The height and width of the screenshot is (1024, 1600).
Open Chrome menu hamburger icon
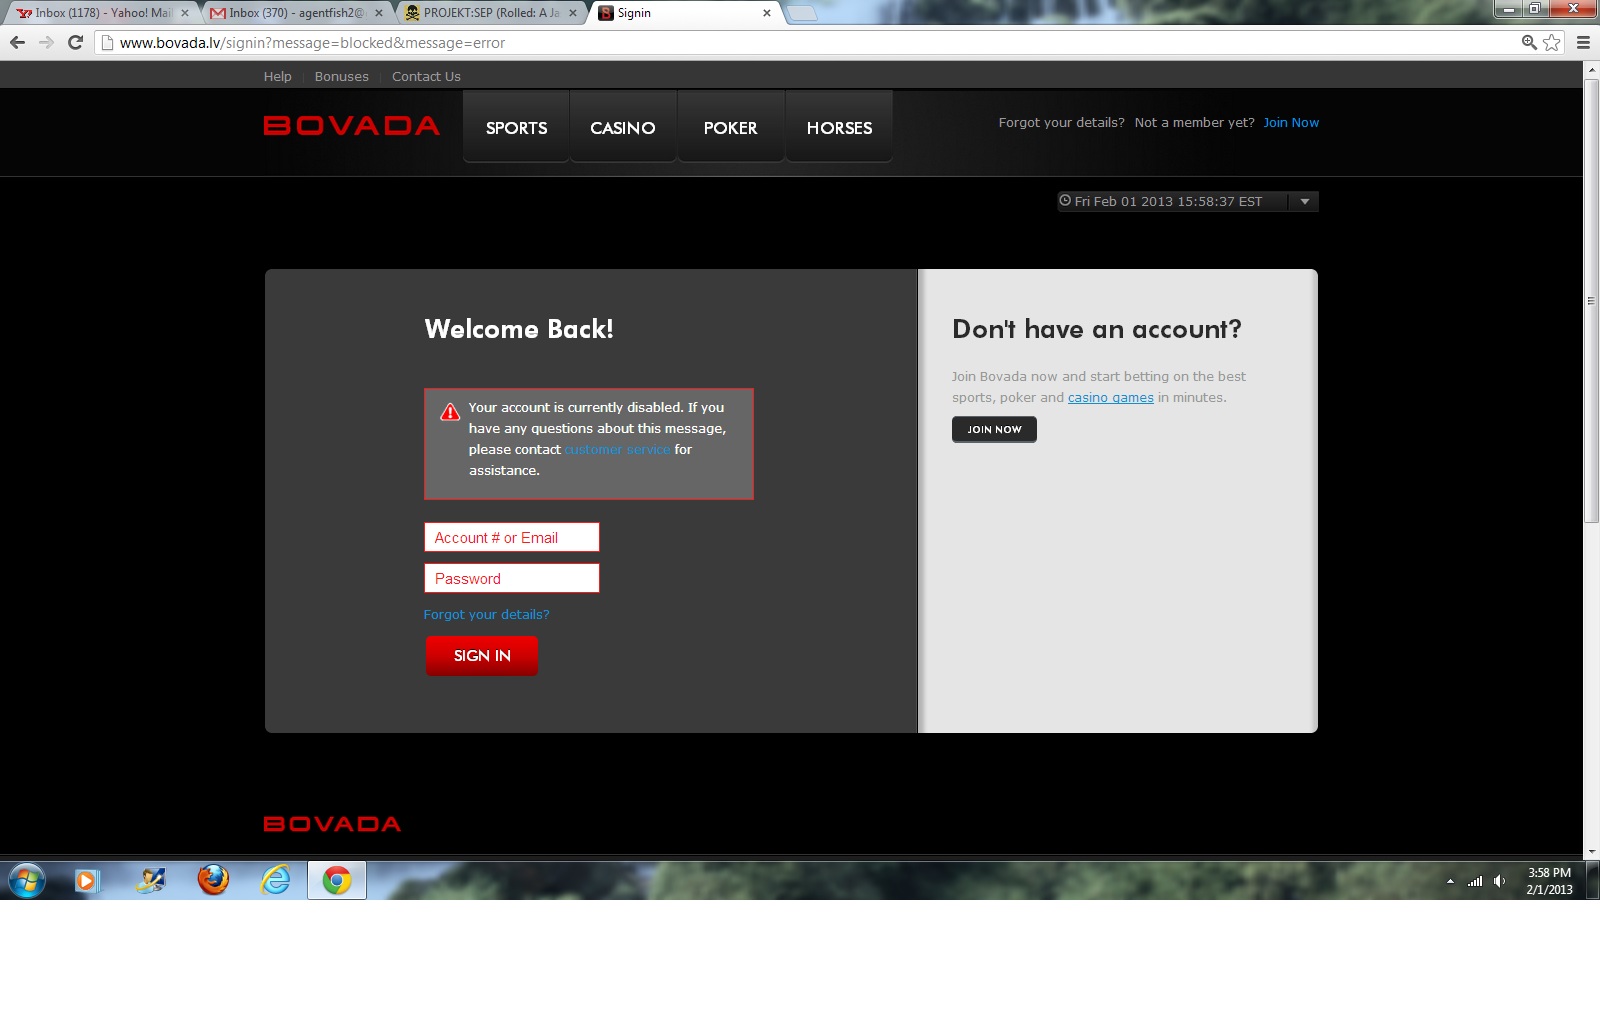[1583, 42]
